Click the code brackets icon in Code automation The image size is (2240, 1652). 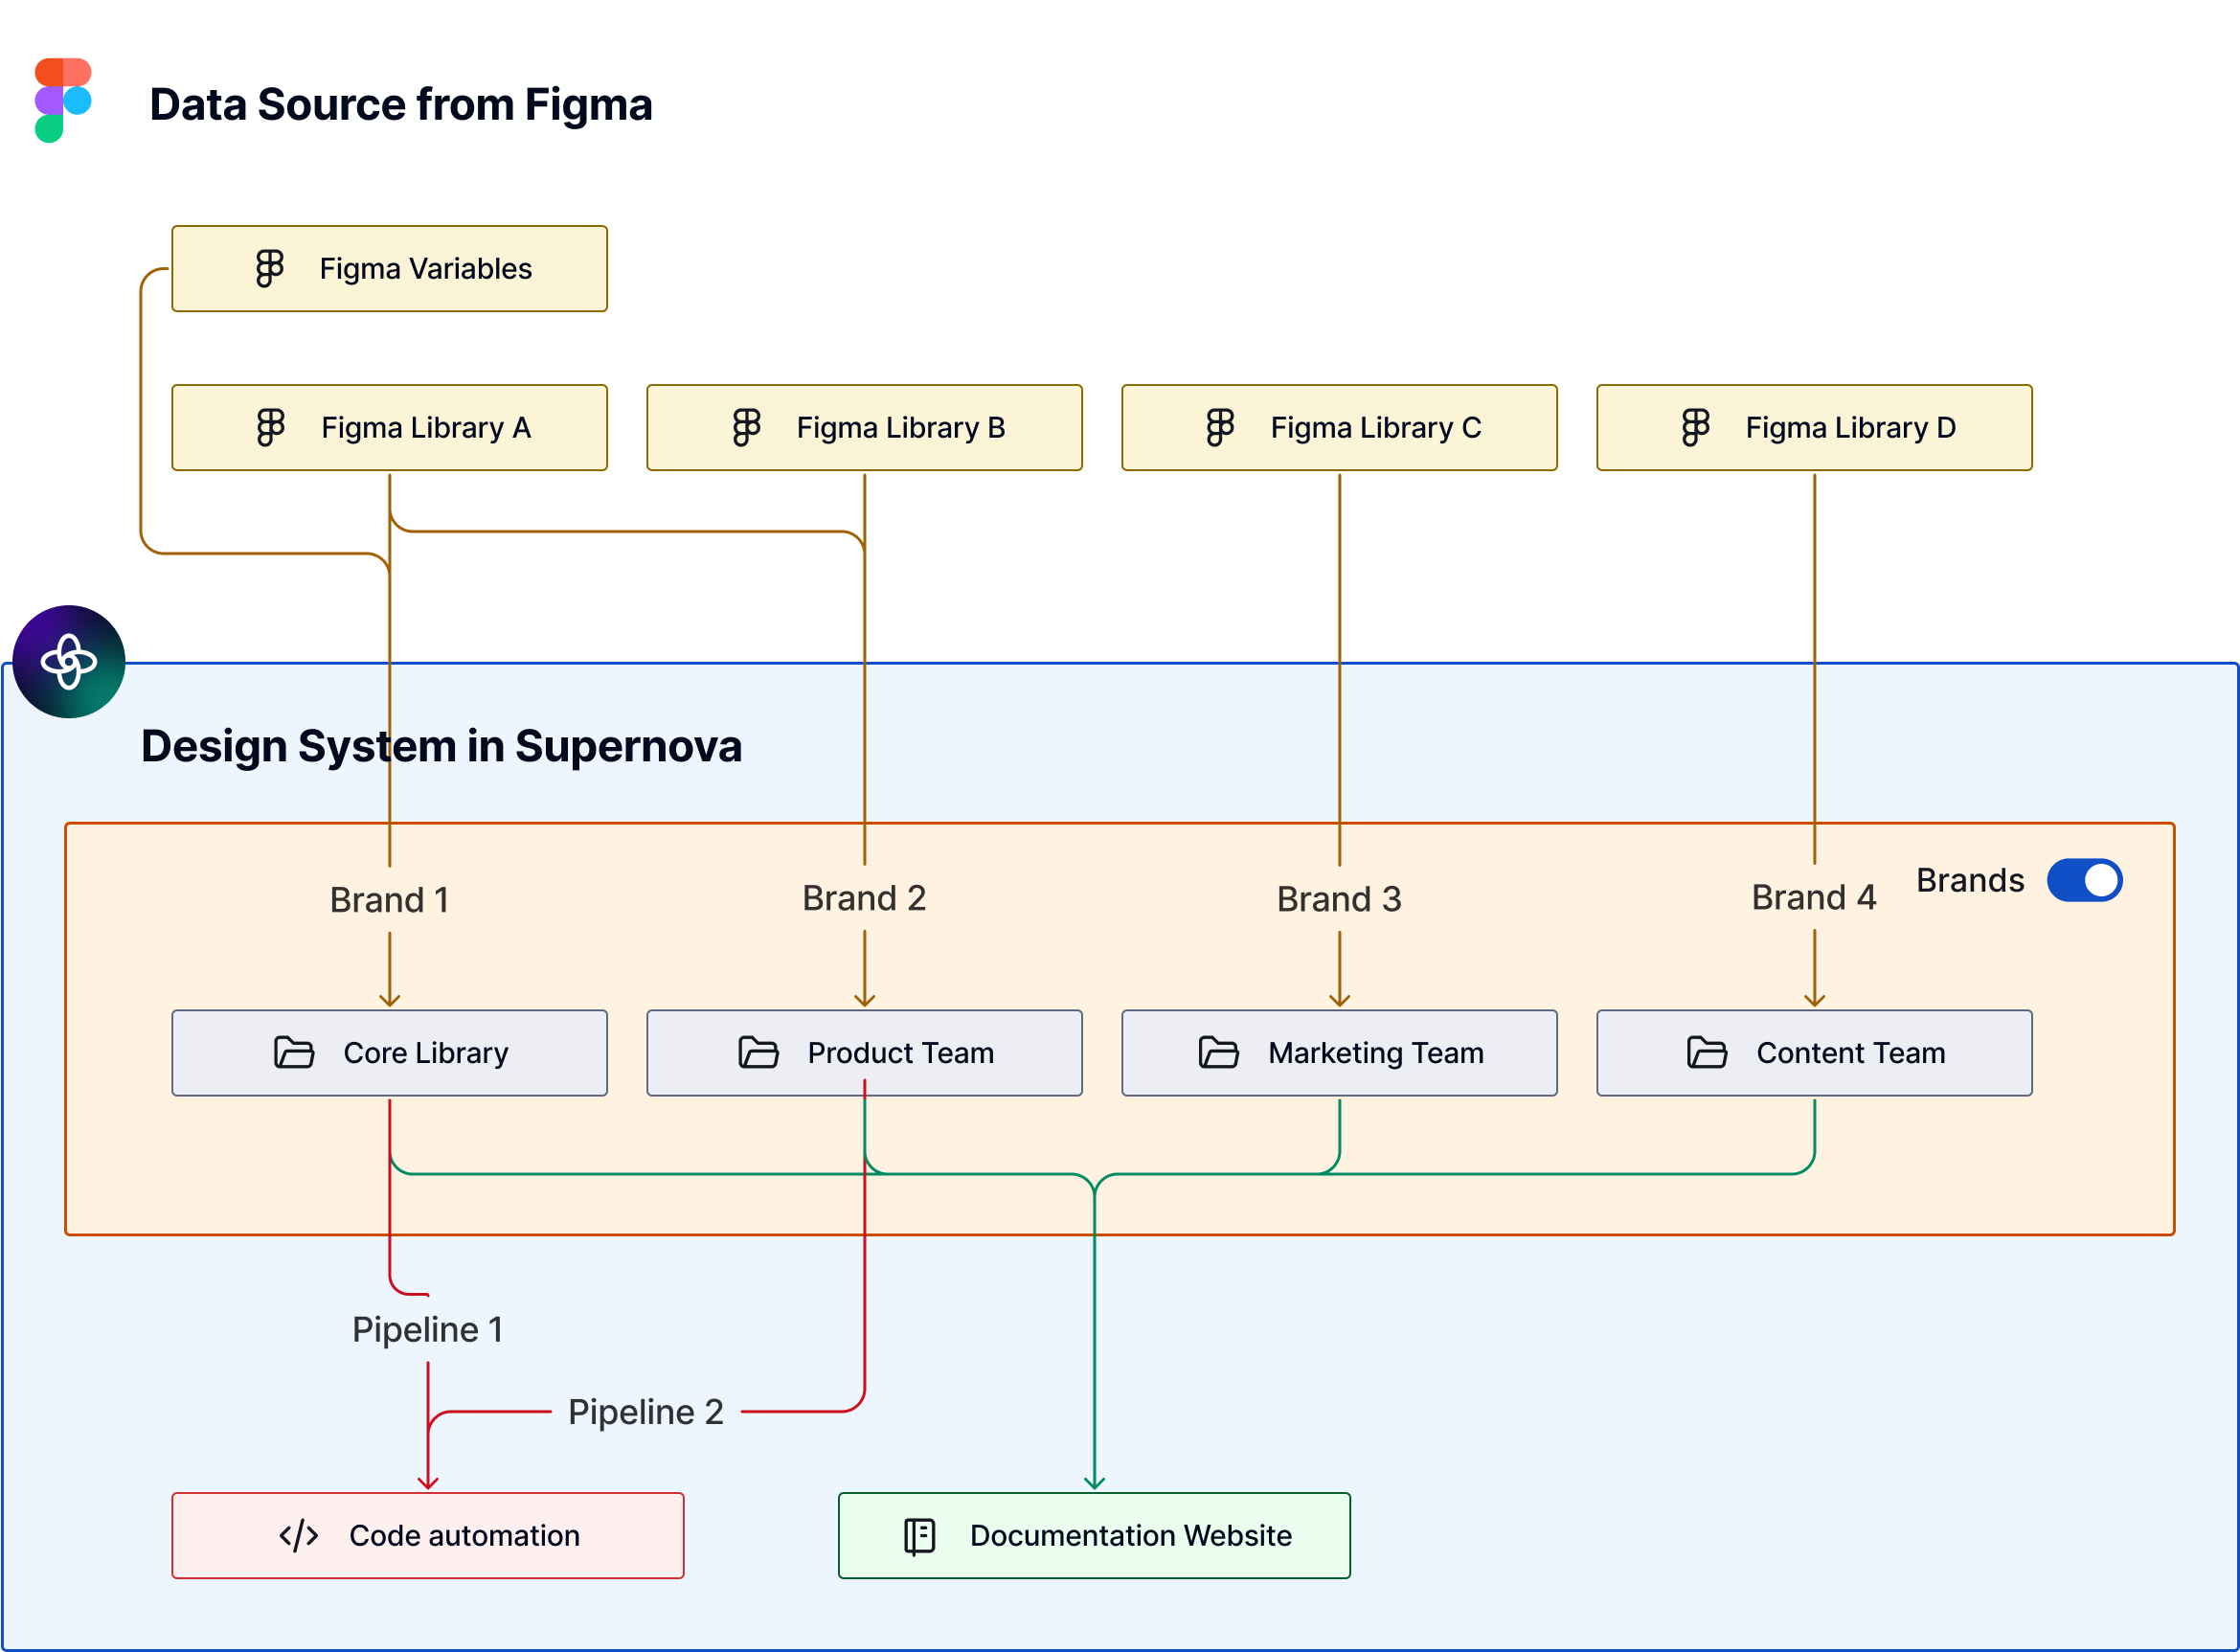298,1535
